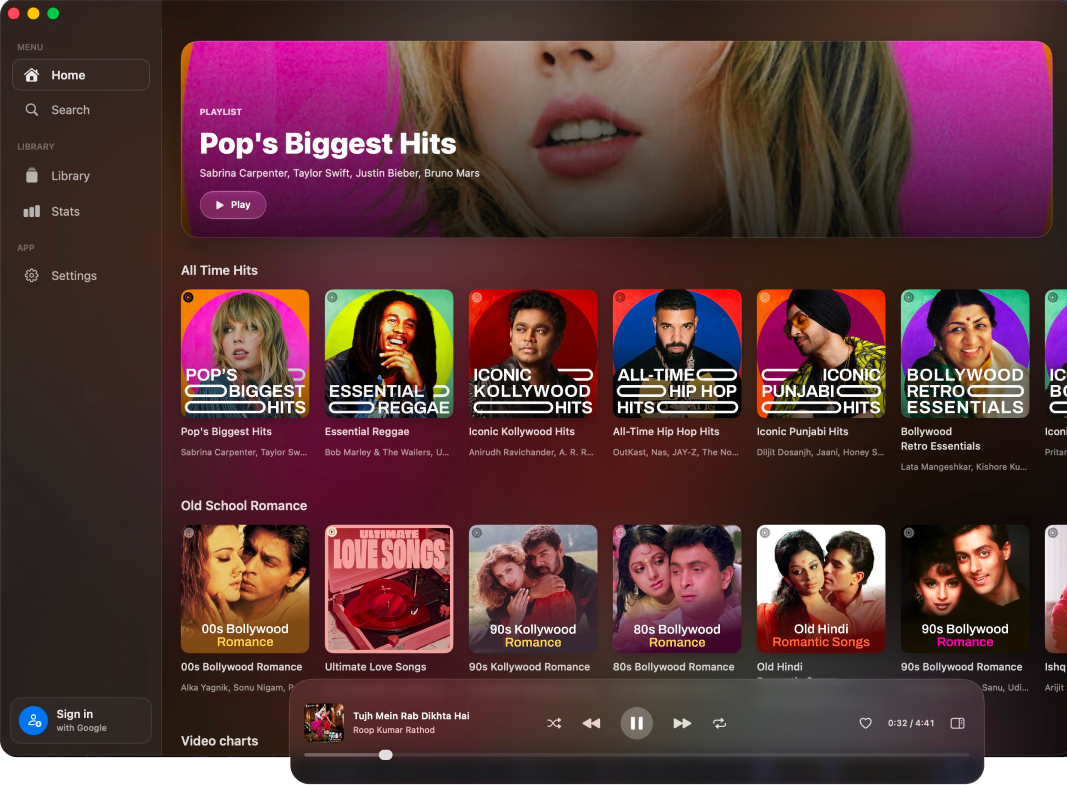Screen dimensions: 1067x785
Task: Open the 00s Bollywood Romance cover
Action: point(245,589)
